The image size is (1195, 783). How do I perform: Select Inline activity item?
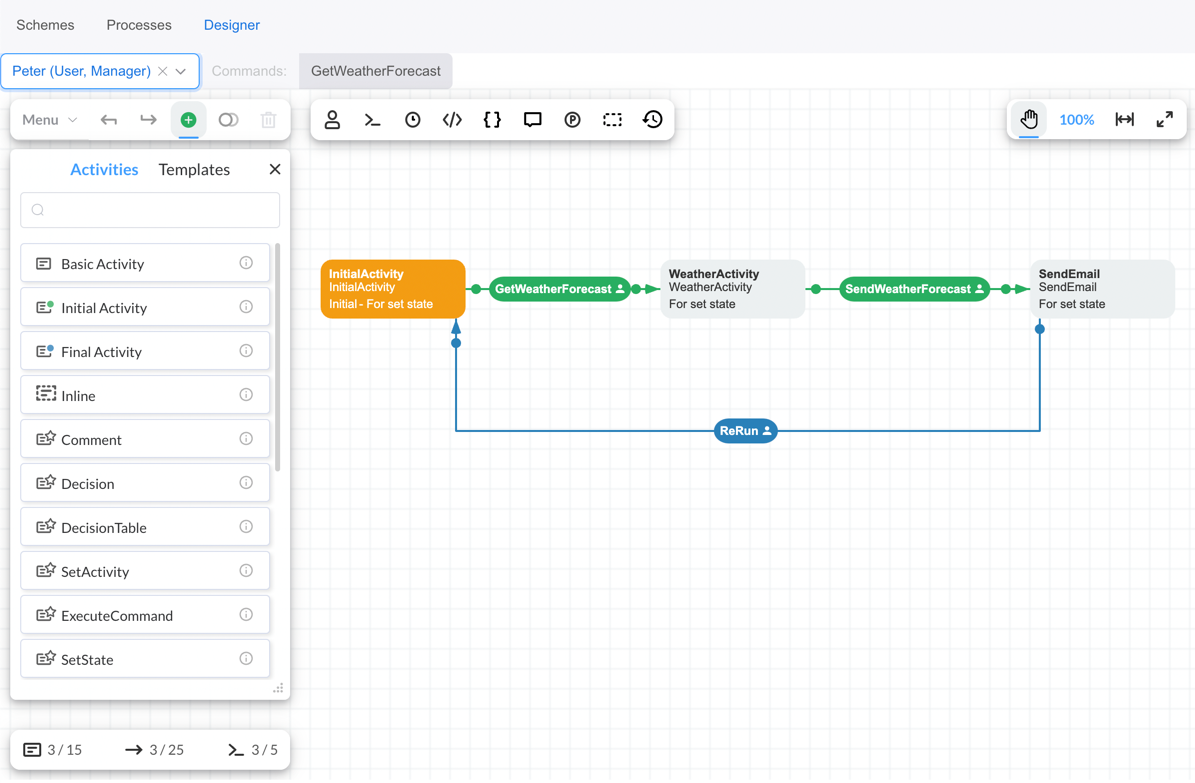click(x=145, y=395)
